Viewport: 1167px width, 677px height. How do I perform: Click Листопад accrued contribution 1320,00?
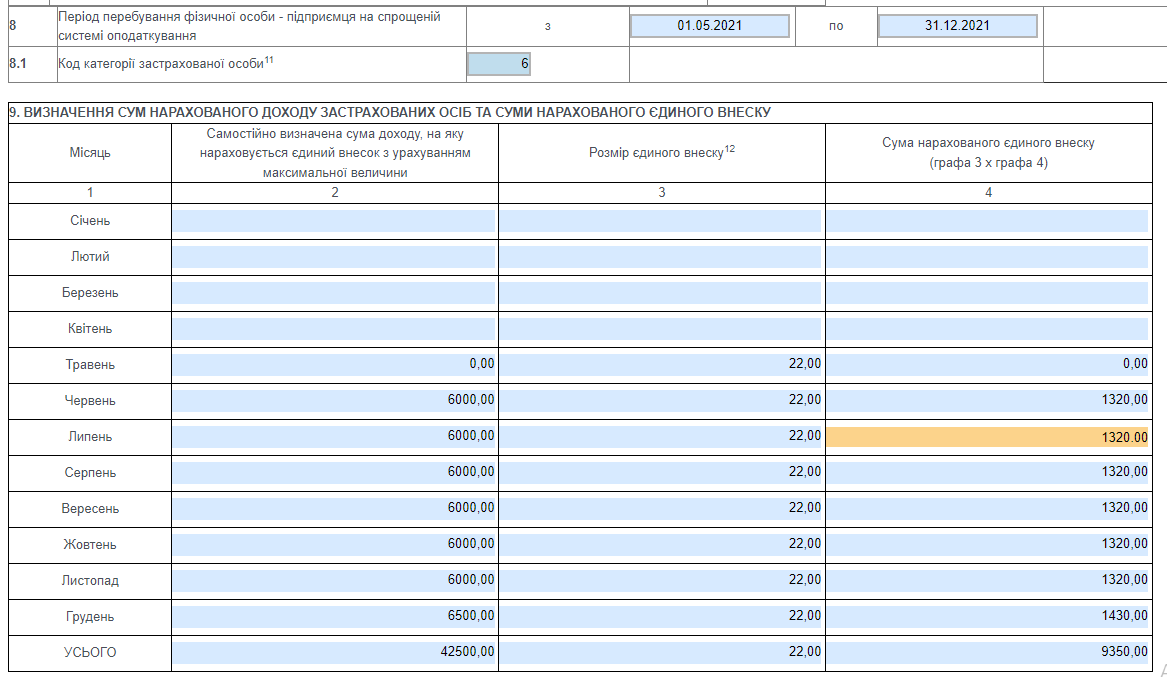[988, 581]
